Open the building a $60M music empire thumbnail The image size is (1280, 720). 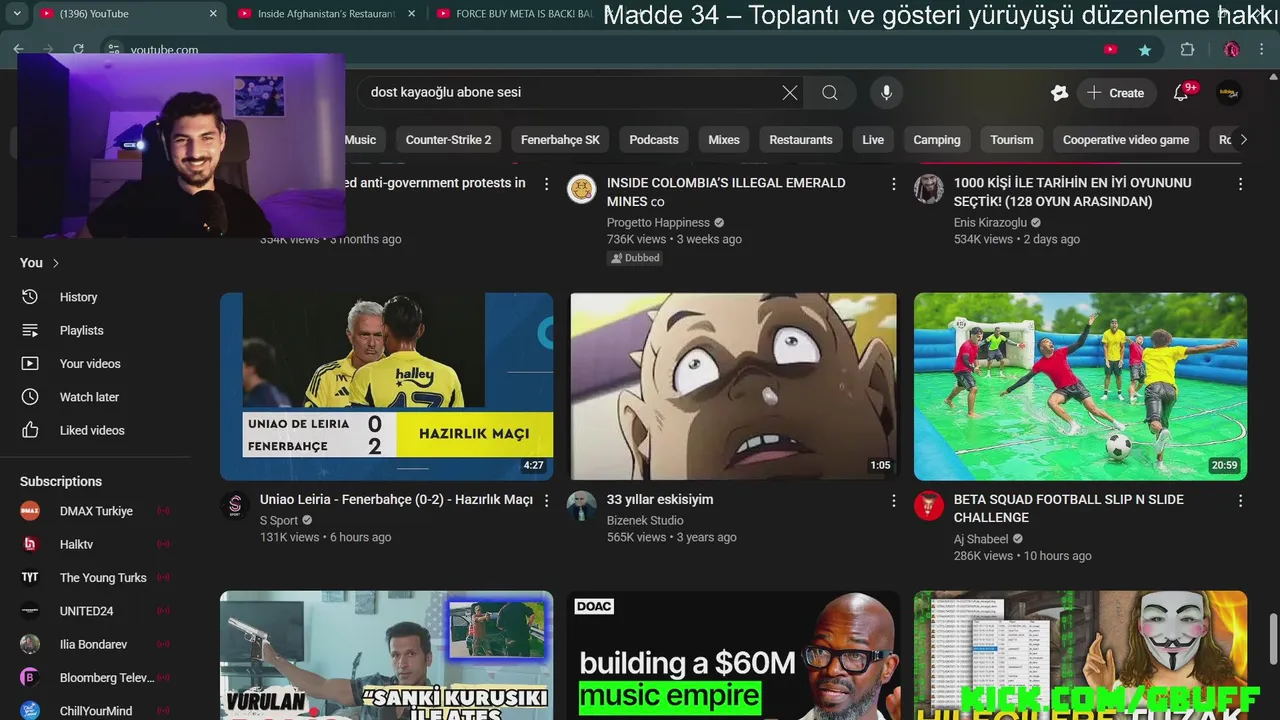tap(733, 655)
